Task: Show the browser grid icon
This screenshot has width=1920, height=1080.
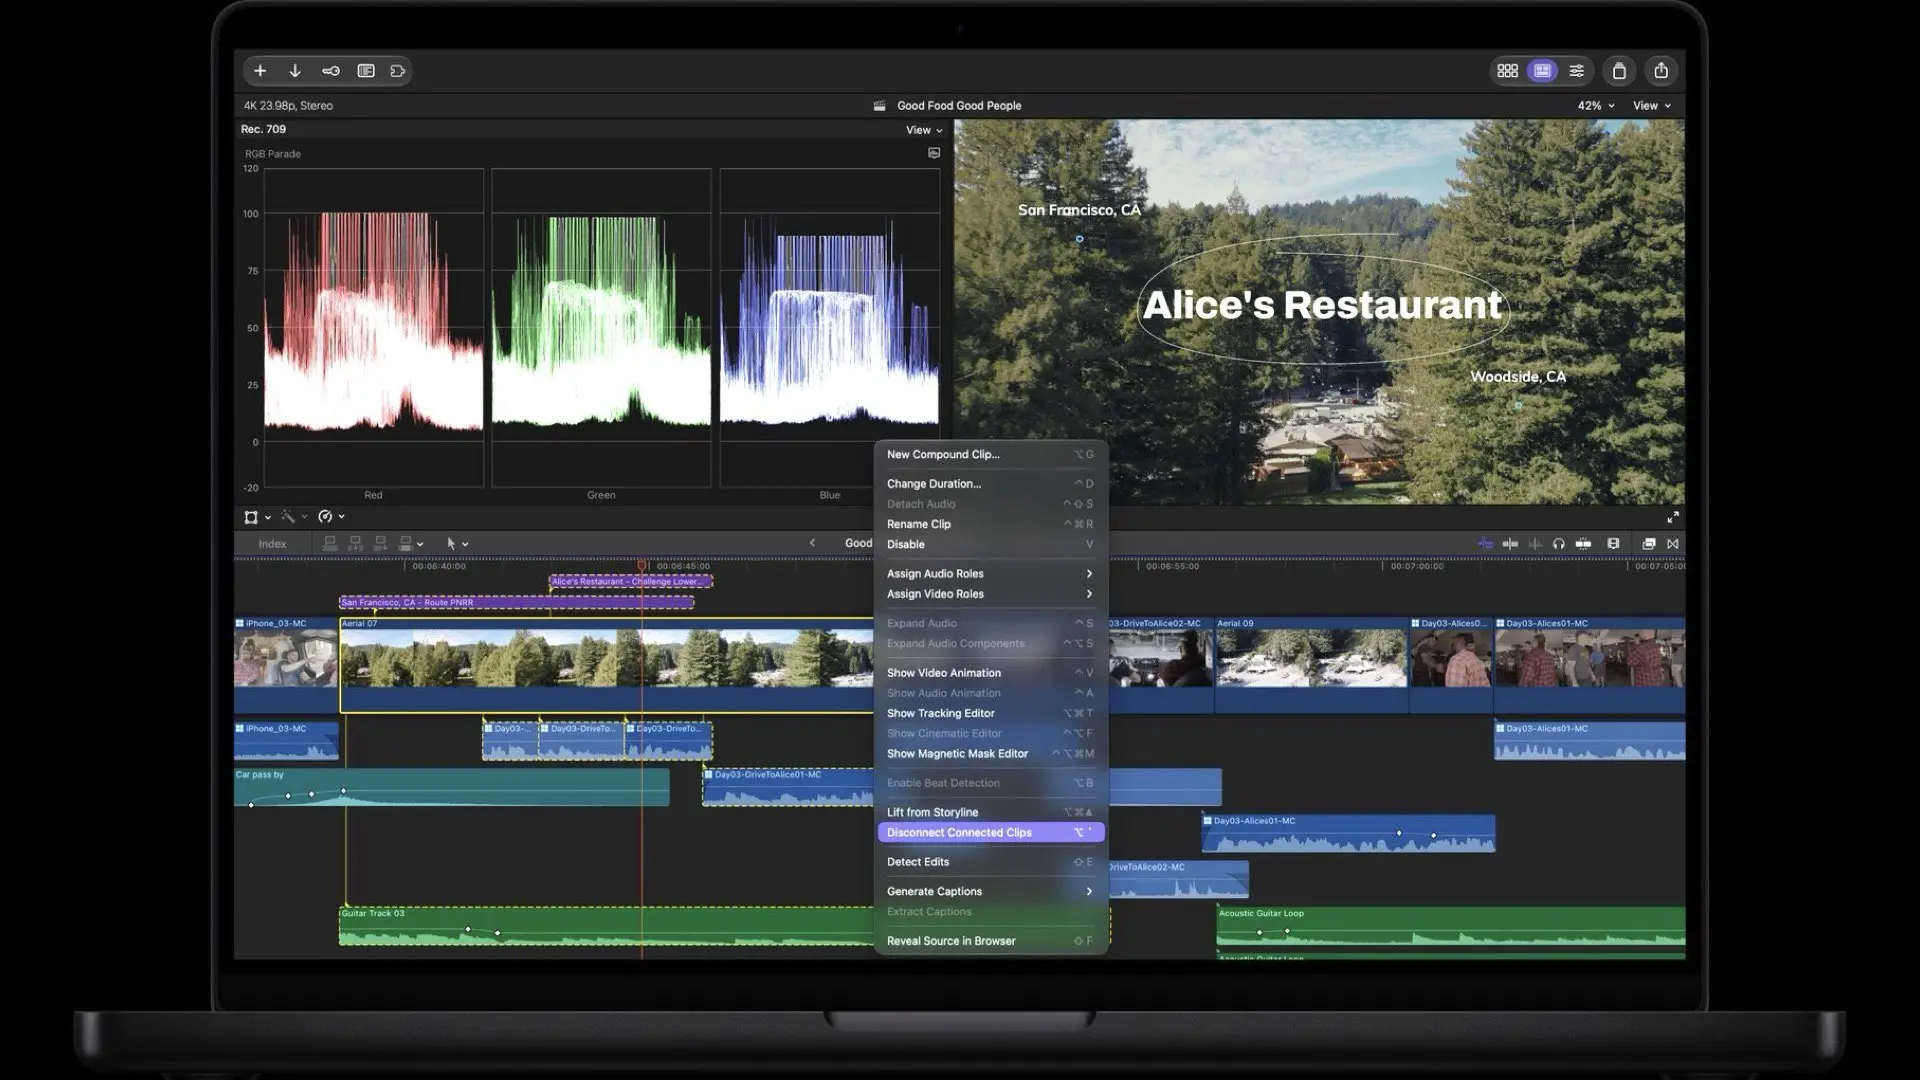Action: pos(1508,71)
